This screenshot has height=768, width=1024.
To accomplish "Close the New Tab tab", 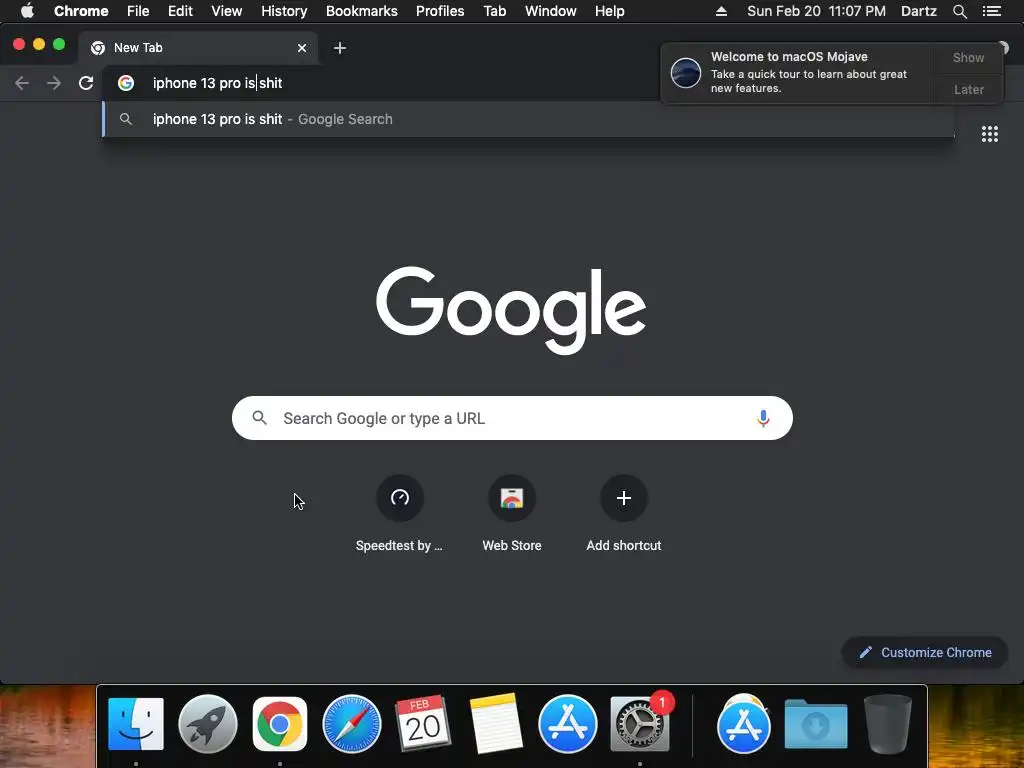I will [302, 48].
